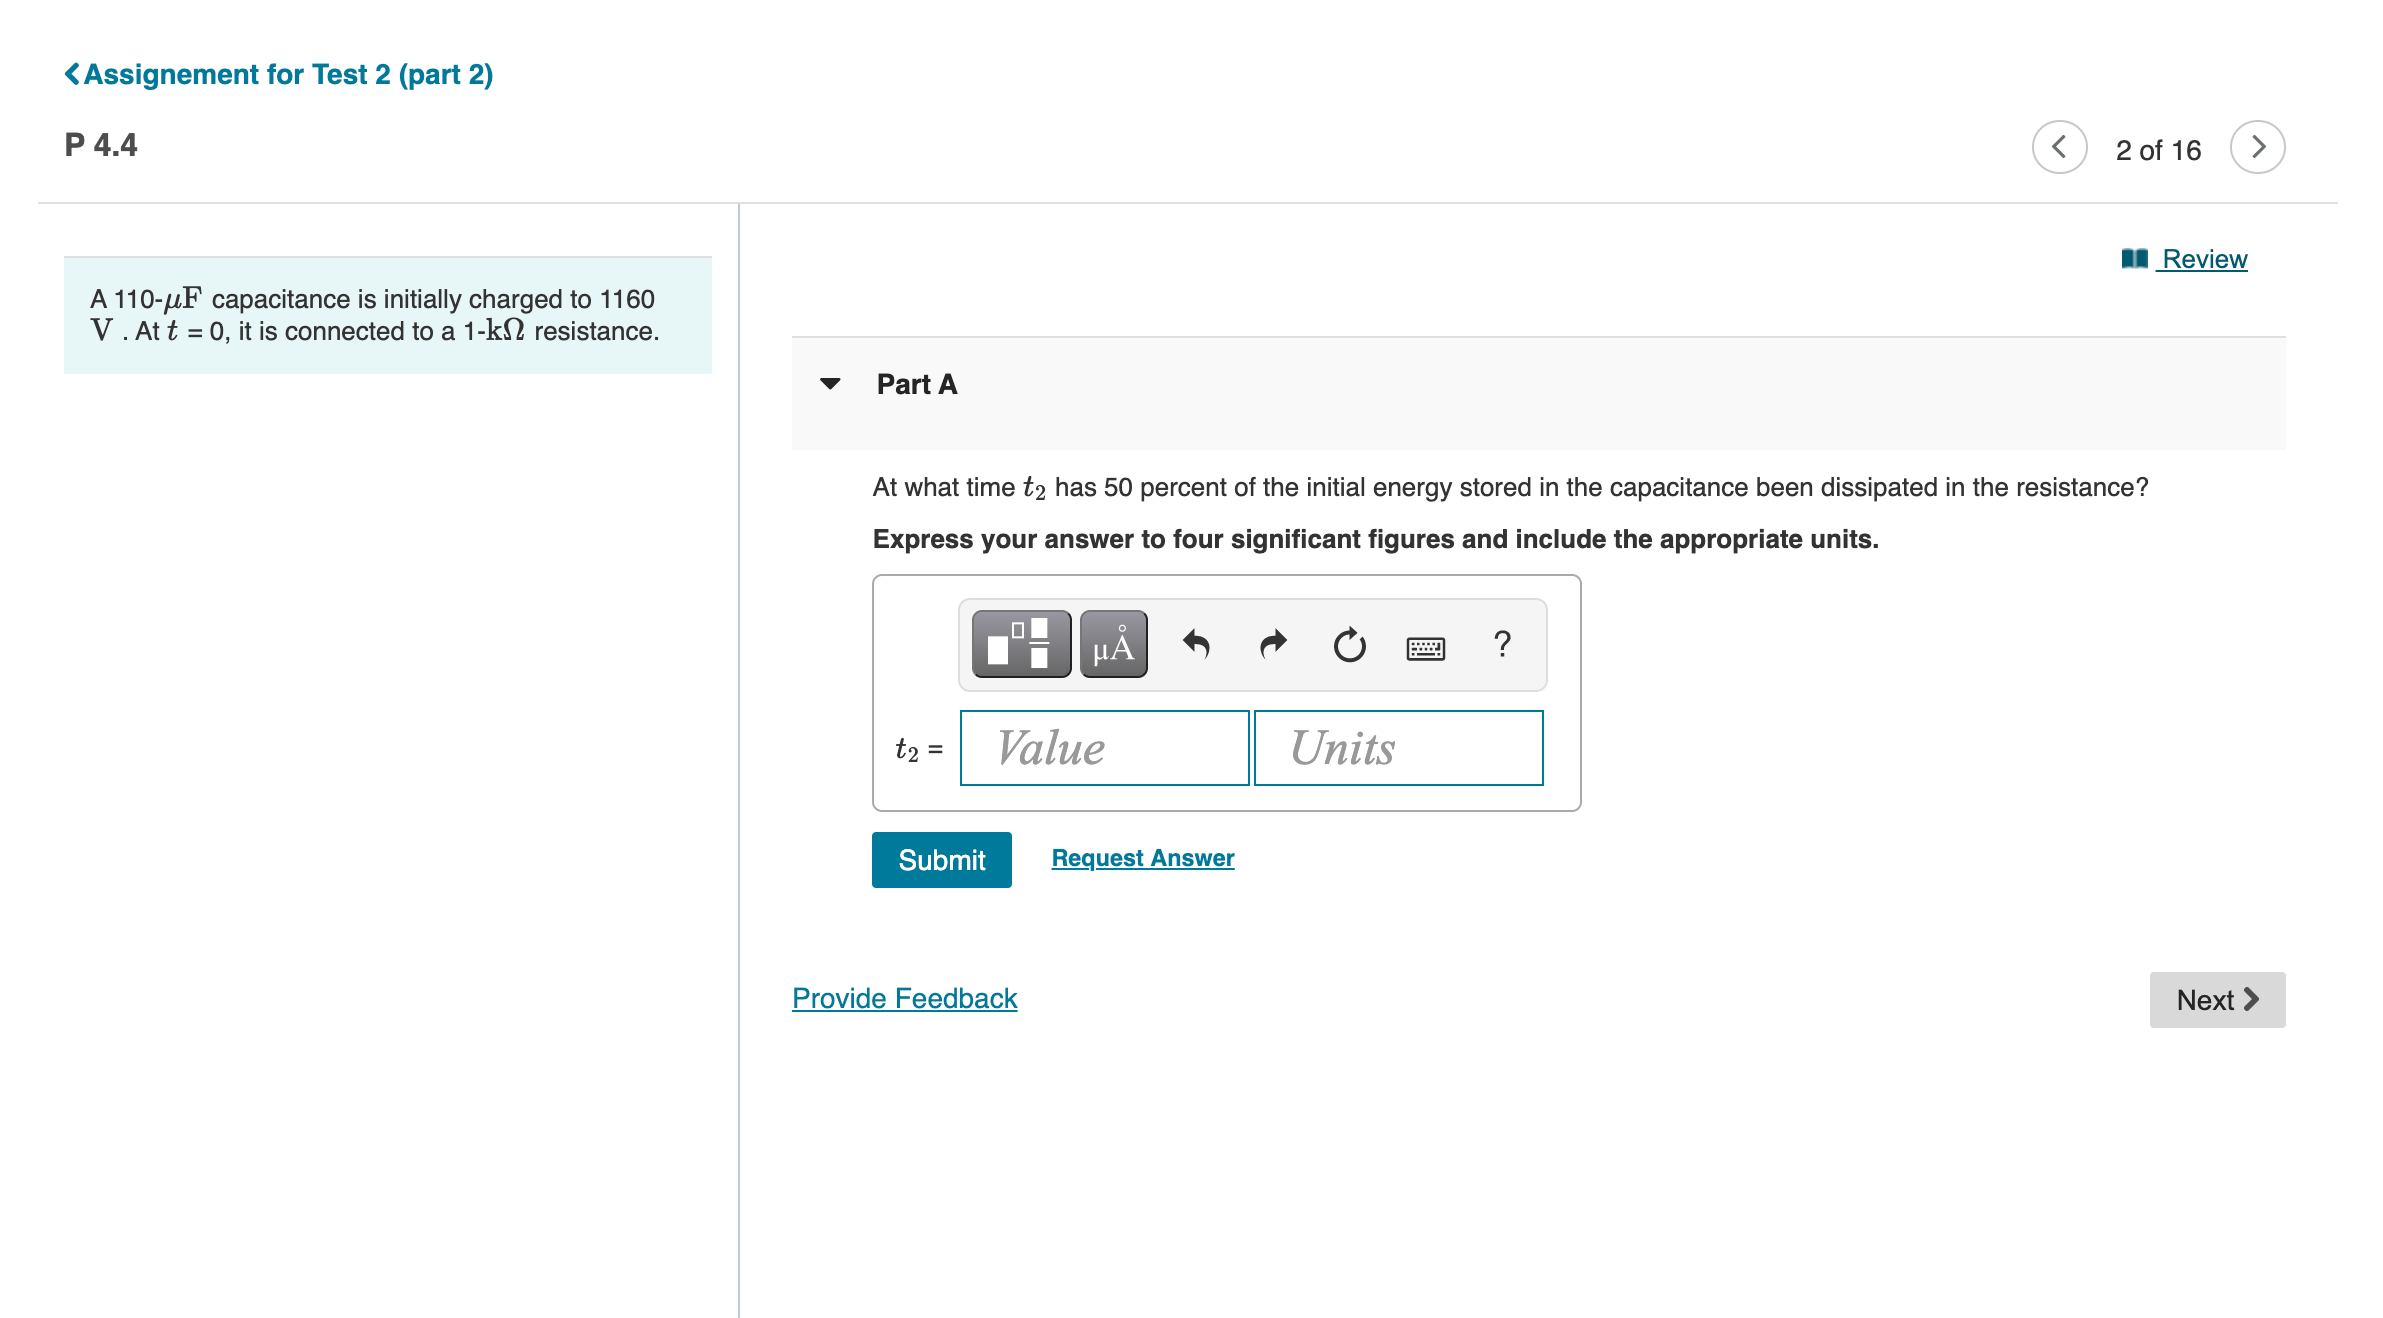
Task: Open the symbols µÅ units palette
Action: tap(1113, 644)
